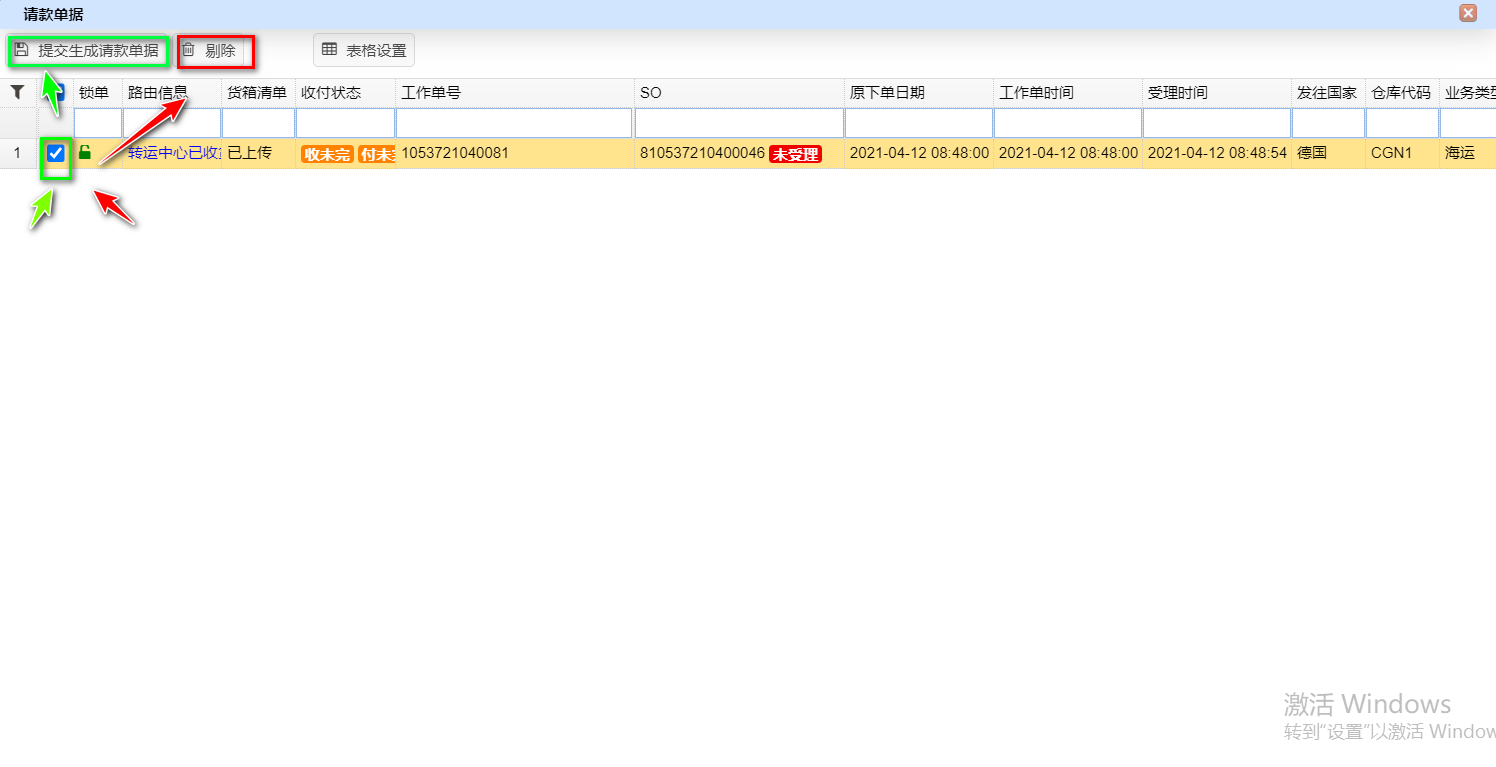This screenshot has width=1496, height=767.
Task: Sort by the 收付状态 column header
Action: pos(346,93)
